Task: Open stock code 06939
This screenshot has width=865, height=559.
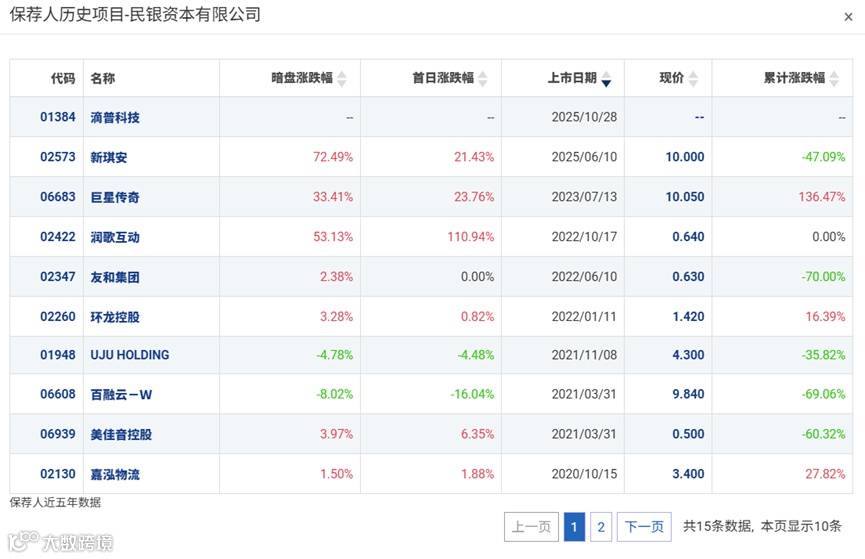Action: (x=58, y=434)
